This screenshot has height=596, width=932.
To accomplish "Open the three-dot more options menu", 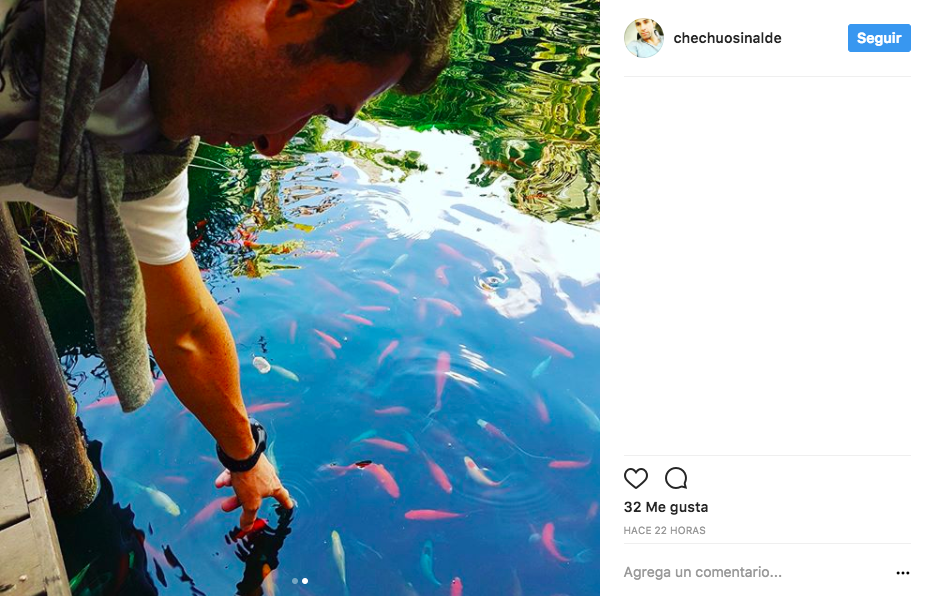I will tap(903, 573).
